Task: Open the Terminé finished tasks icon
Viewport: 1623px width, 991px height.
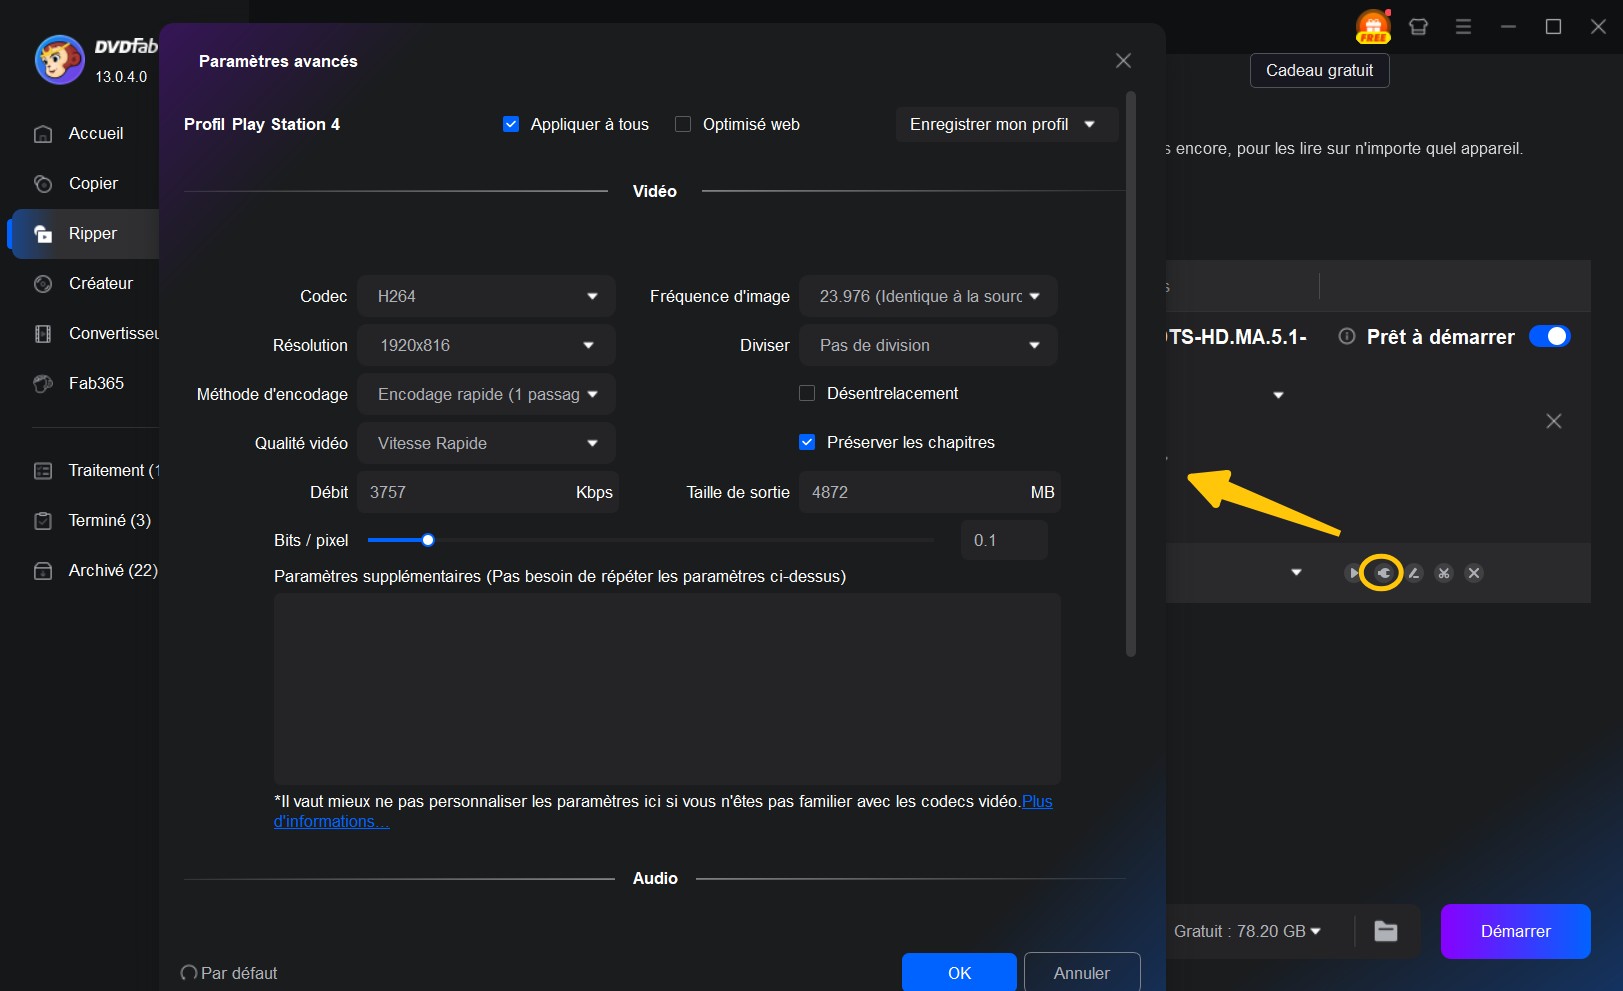Action: point(43,520)
